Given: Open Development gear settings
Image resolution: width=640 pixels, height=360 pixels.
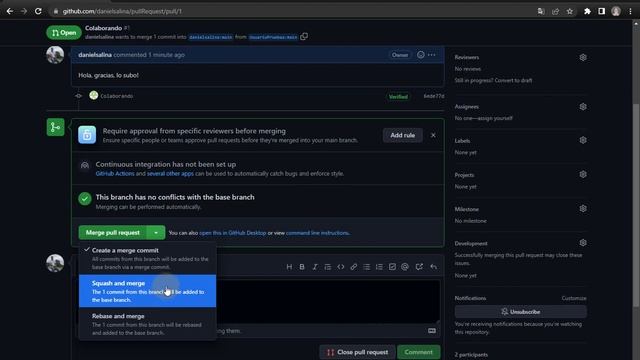Looking at the screenshot, I should (583, 243).
